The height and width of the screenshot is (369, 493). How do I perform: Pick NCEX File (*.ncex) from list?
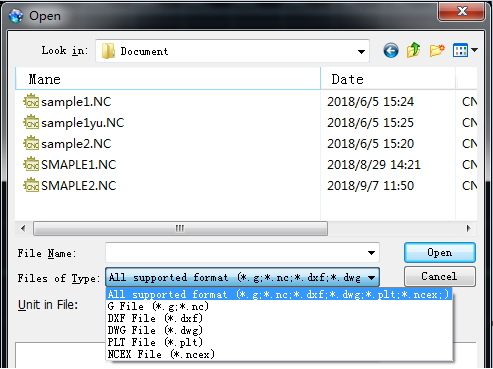click(161, 354)
